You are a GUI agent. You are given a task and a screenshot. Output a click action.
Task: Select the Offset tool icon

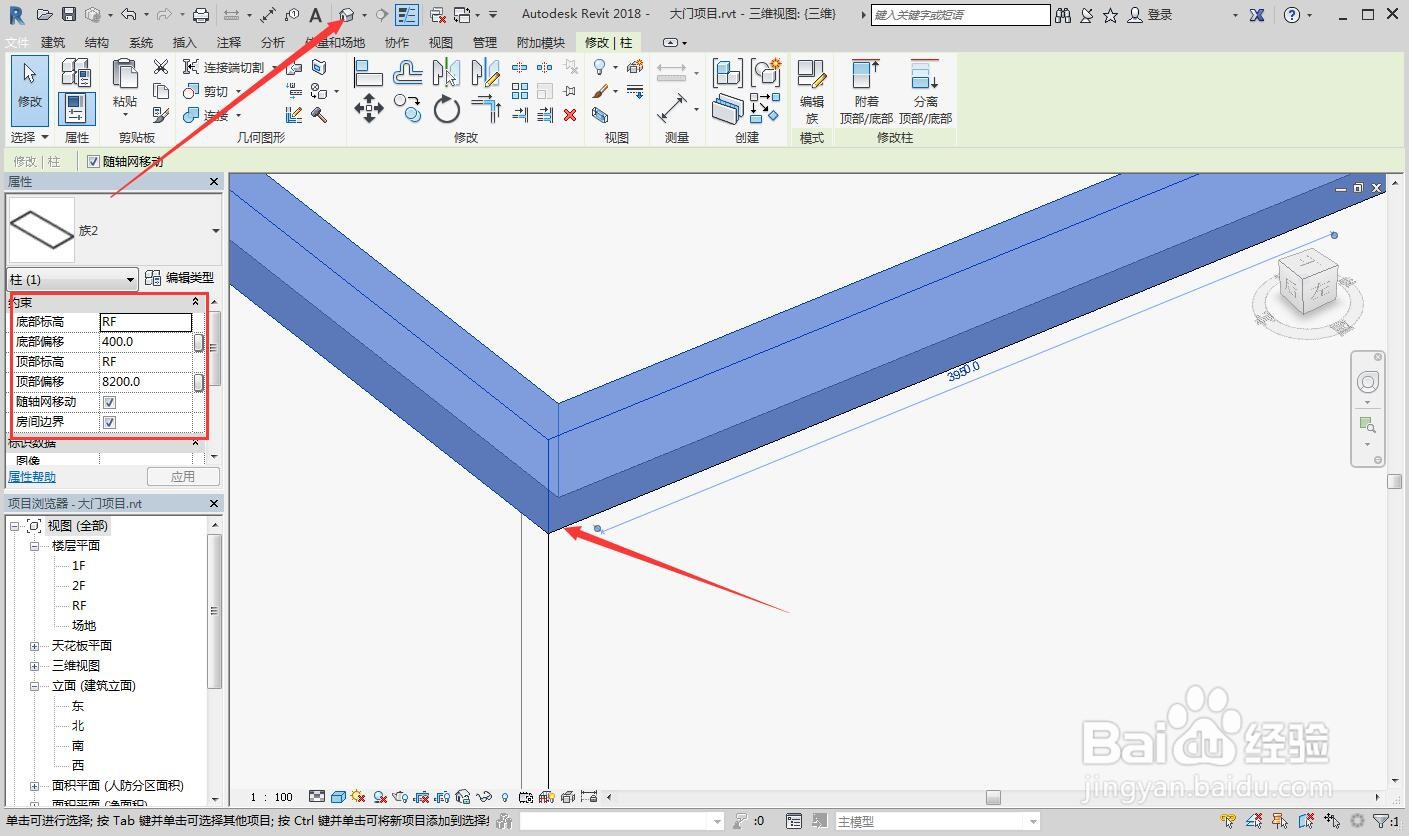(408, 72)
